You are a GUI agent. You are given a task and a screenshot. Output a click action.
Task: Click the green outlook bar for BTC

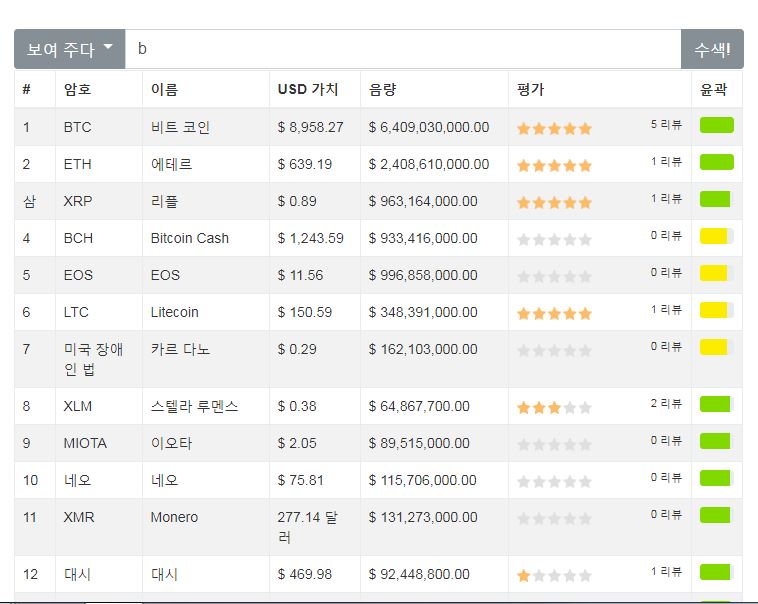pyautogui.click(x=716, y=126)
